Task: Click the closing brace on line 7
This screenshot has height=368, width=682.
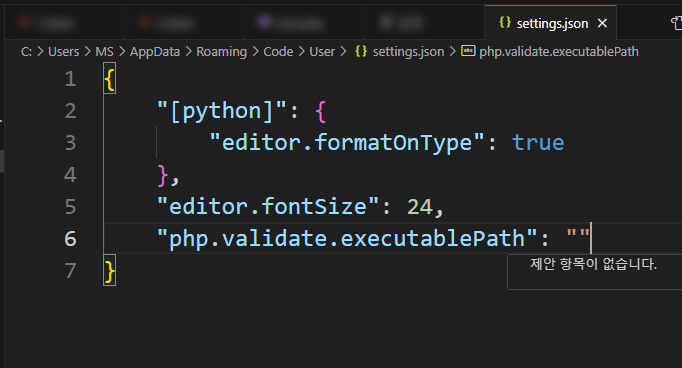Action: (110, 271)
